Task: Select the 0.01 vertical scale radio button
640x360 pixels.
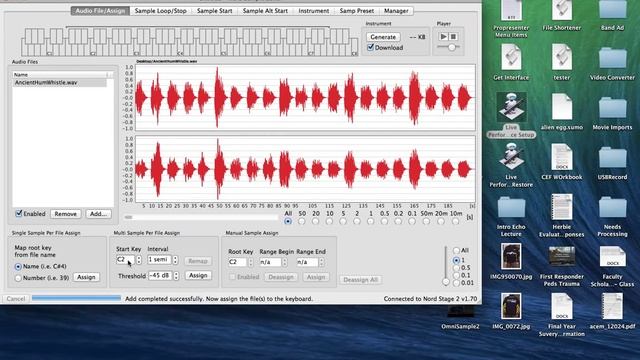Action: point(456,283)
